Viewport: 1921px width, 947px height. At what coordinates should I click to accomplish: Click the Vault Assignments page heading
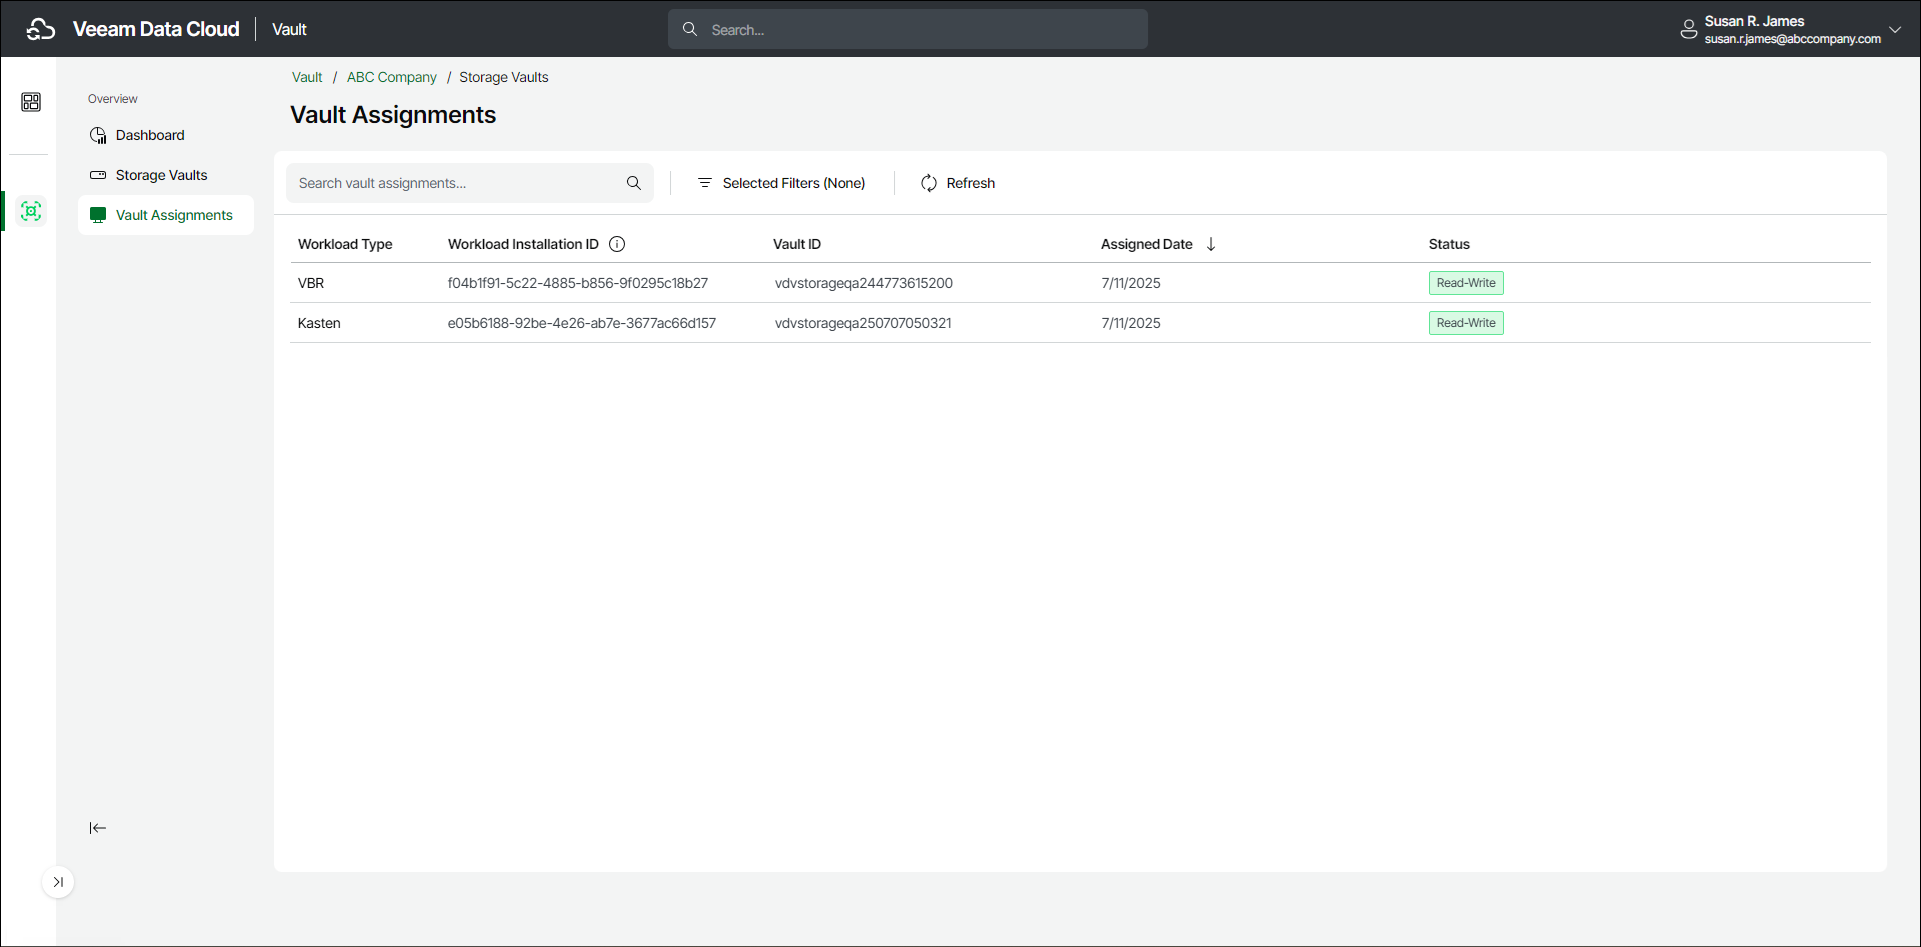(x=393, y=115)
